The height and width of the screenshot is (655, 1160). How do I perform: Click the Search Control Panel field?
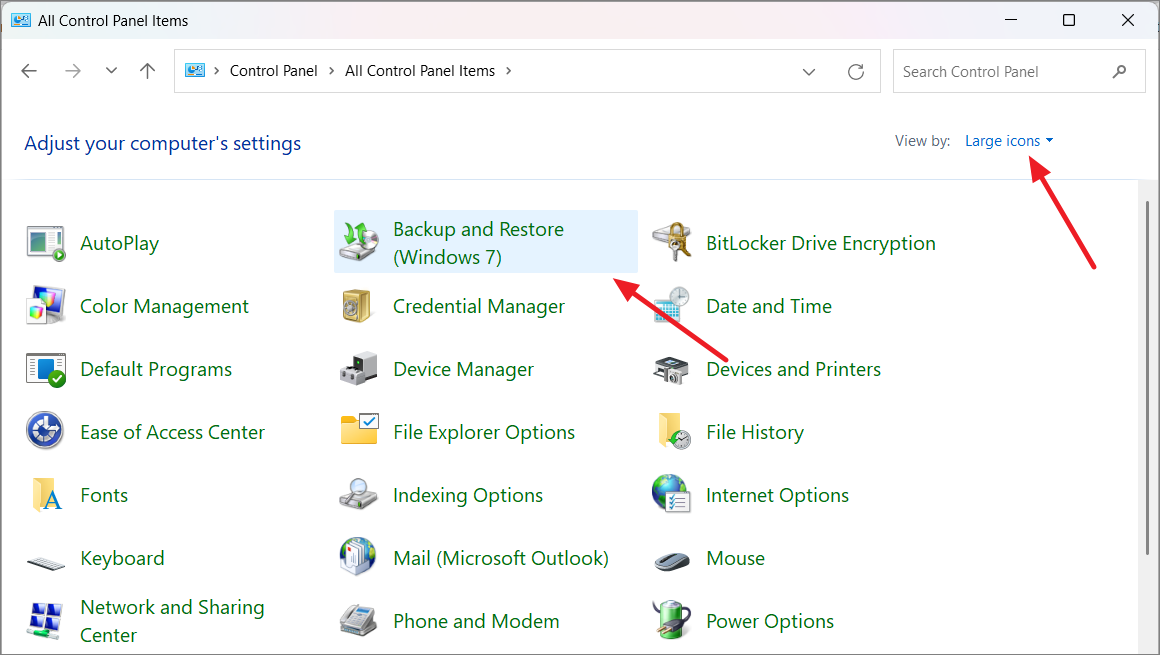1019,72
